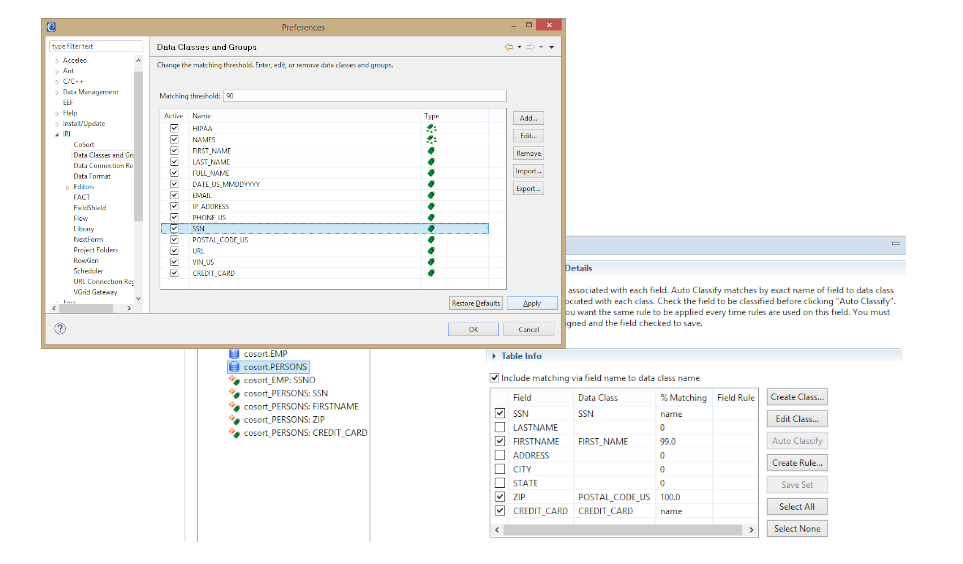Viewport: 963px width, 564px height.
Task: Select the cosort.EMP database icon
Action: (x=234, y=354)
